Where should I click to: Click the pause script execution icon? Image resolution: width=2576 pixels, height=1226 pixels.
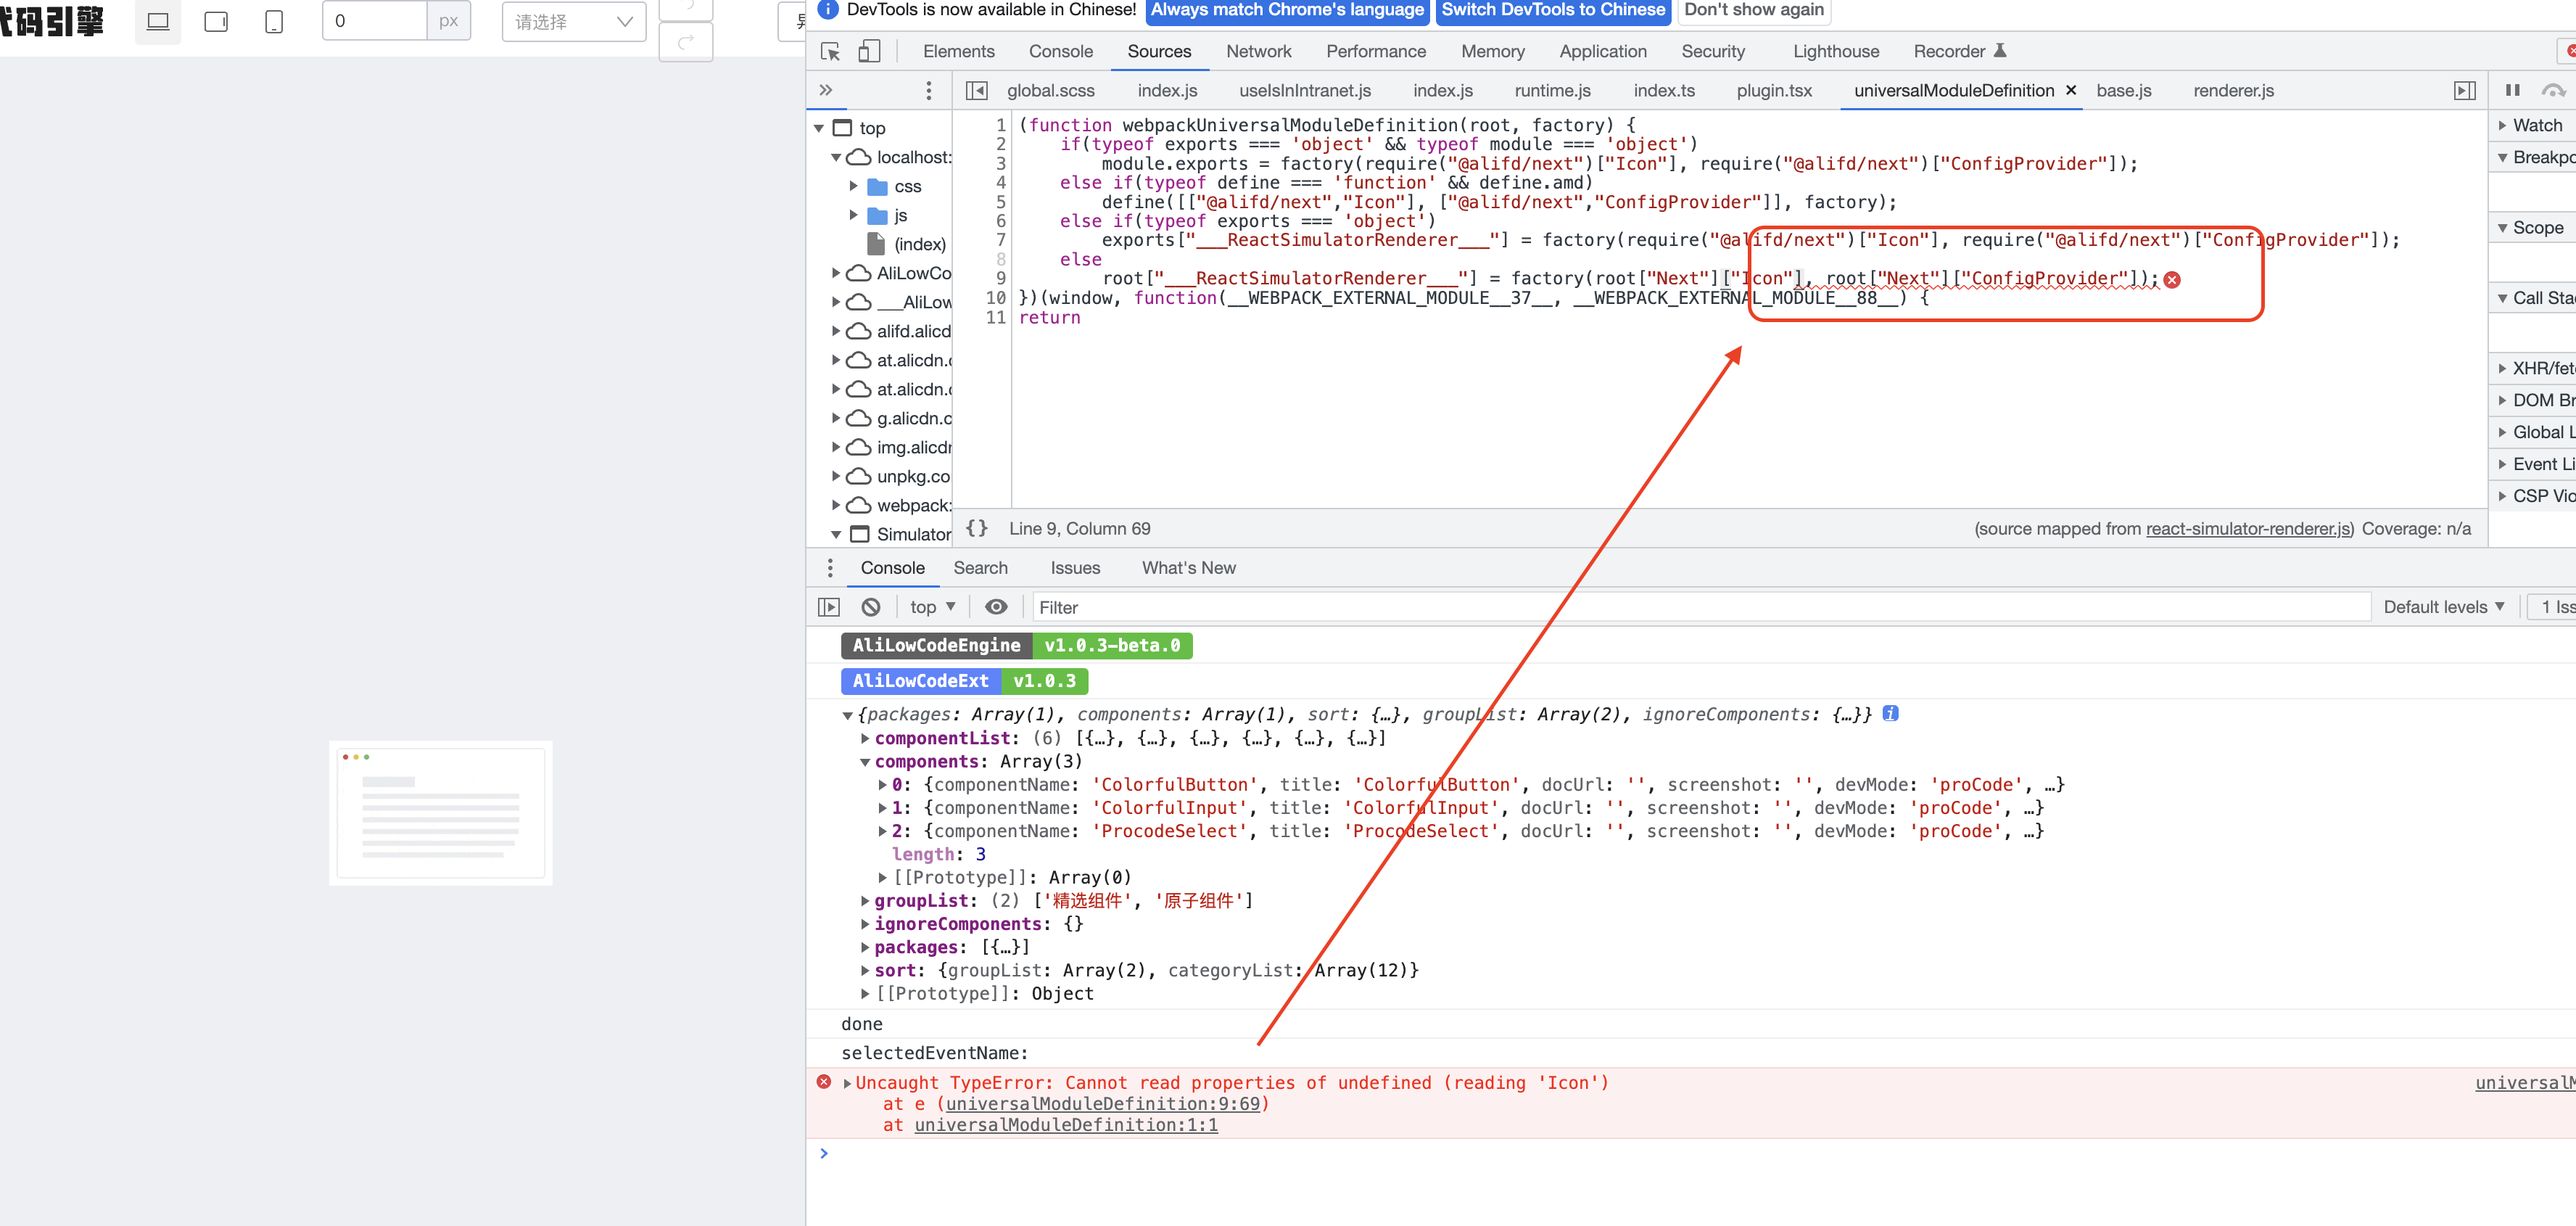2514,90
